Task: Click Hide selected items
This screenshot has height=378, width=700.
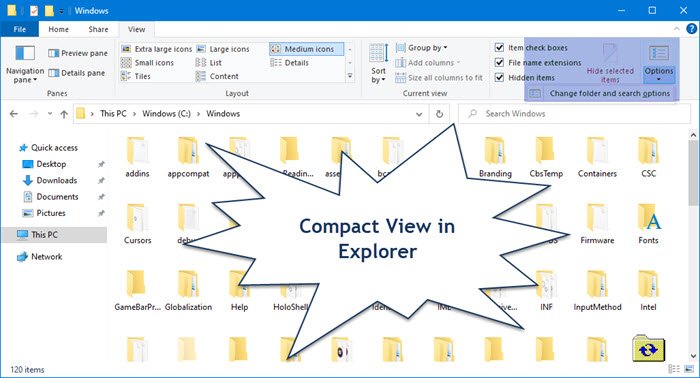Action: point(610,63)
